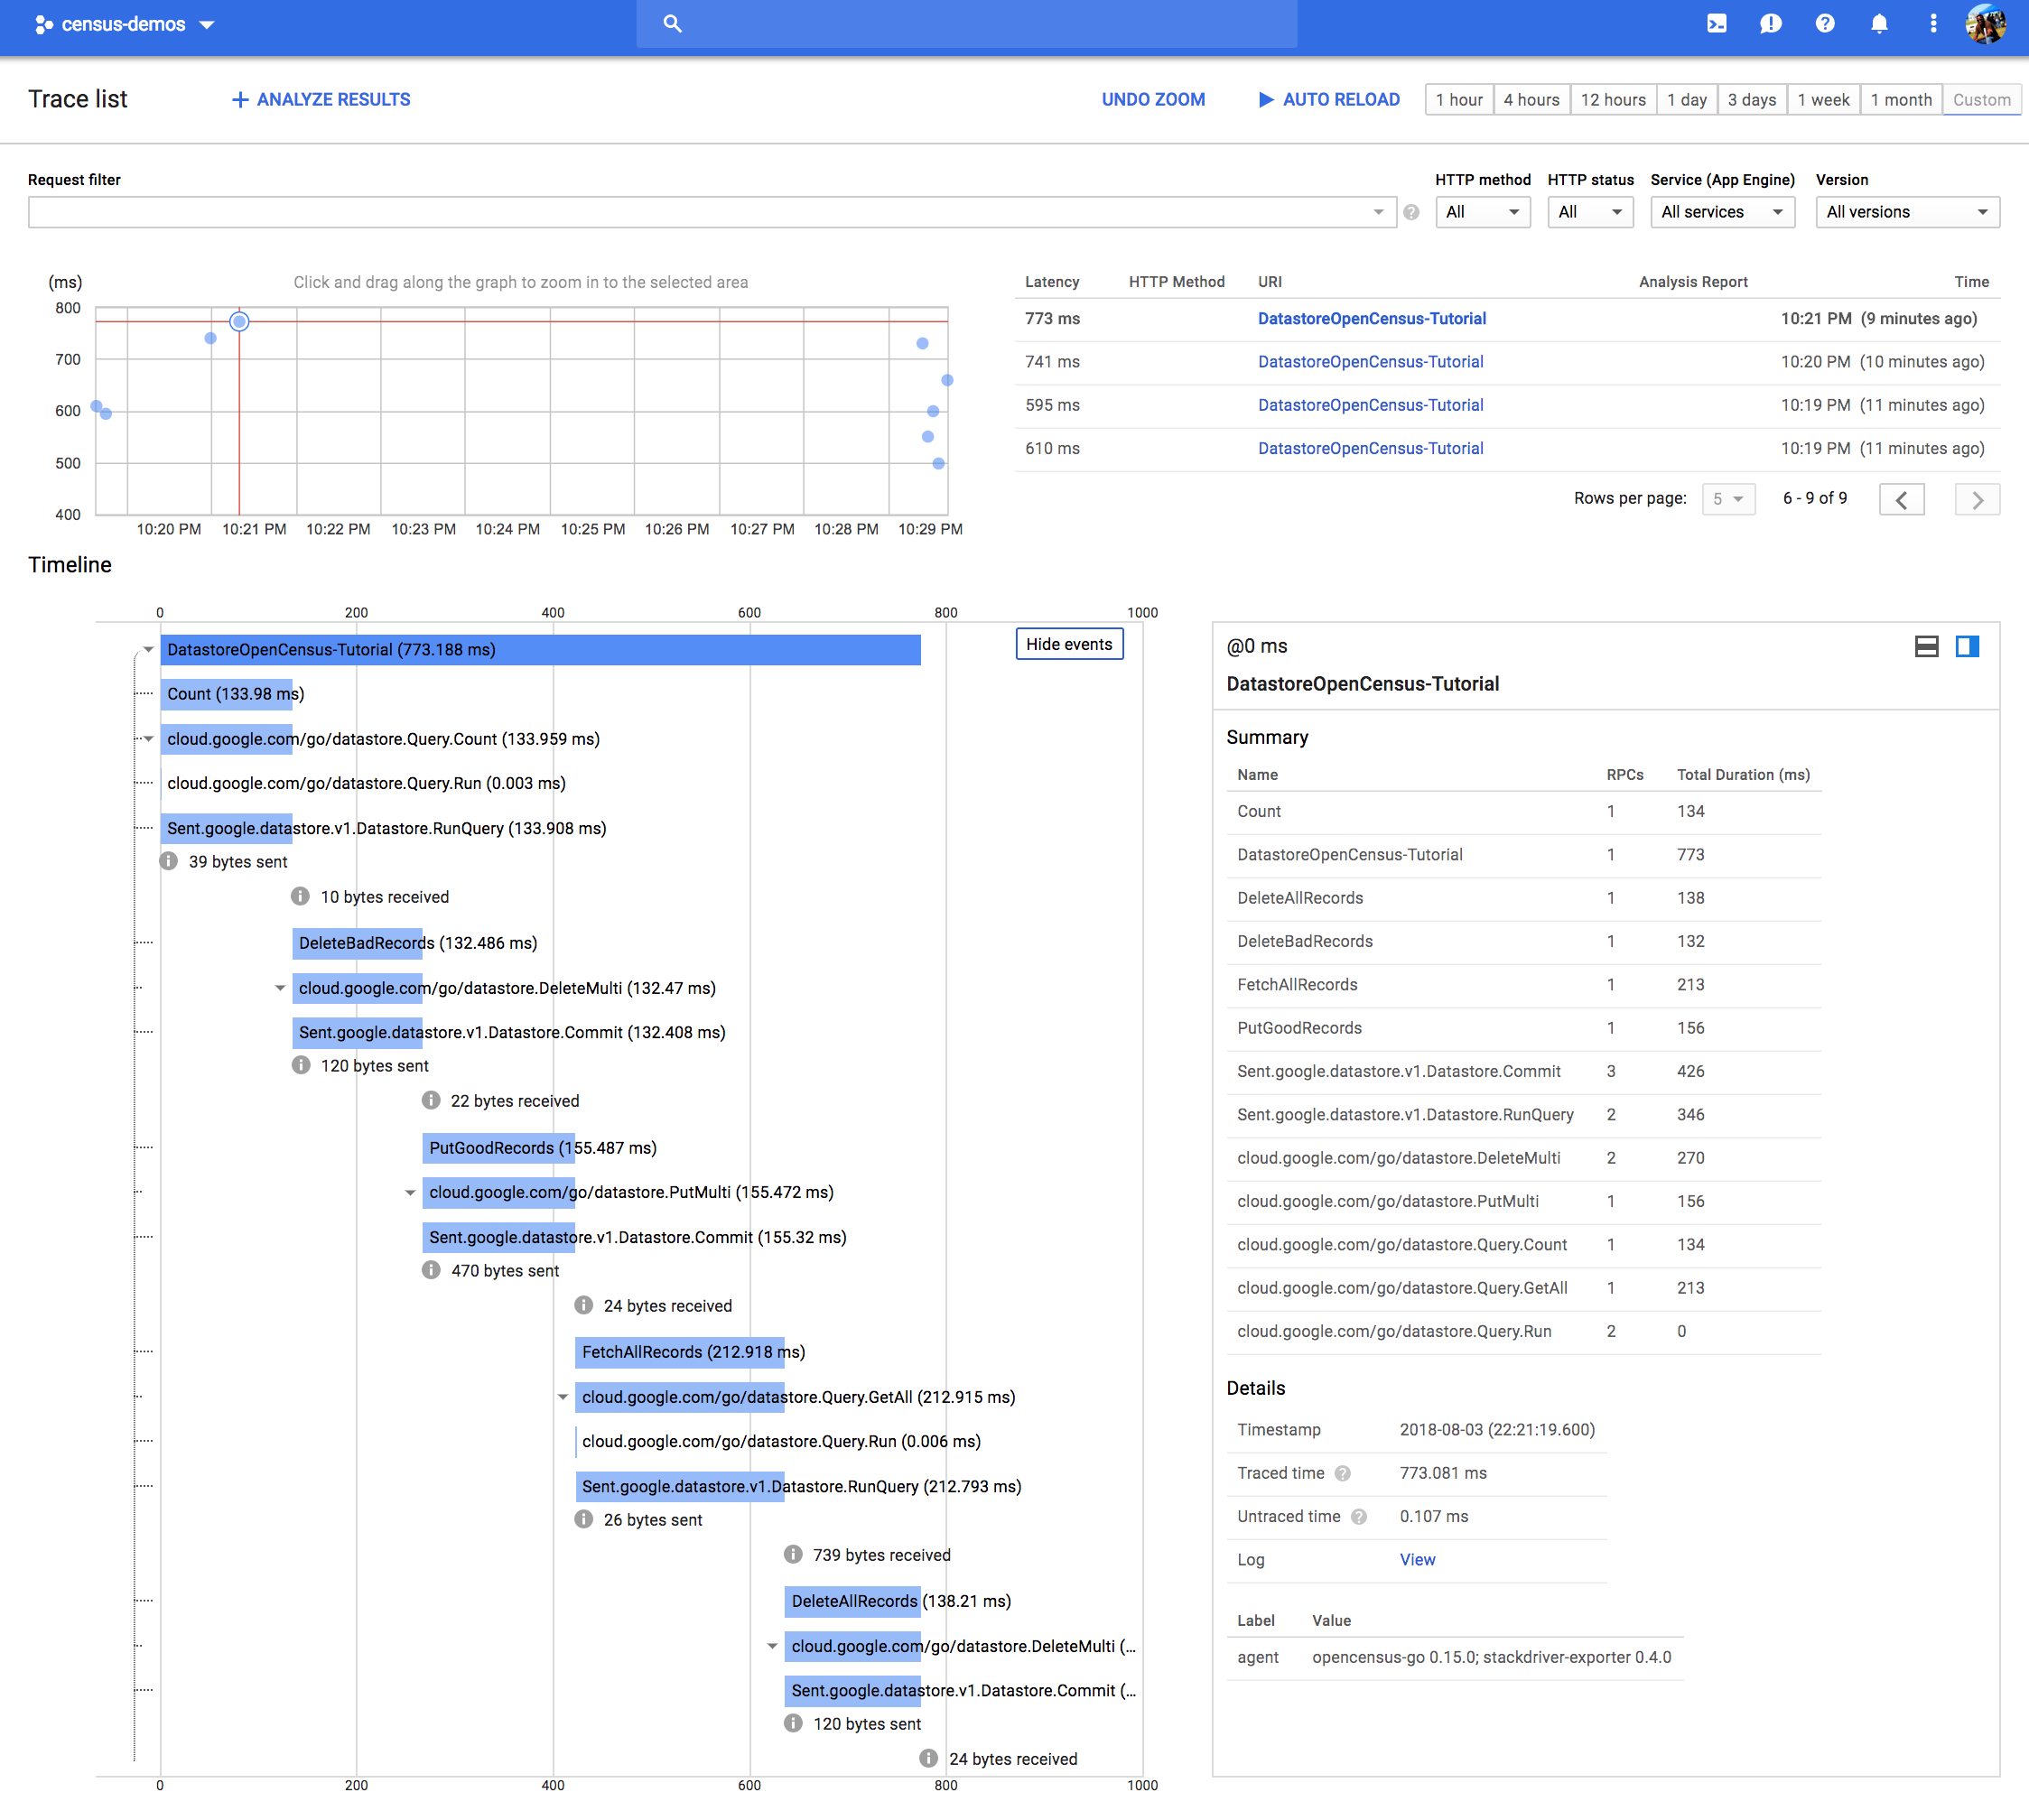The width and height of the screenshot is (2029, 1820).
Task: Select the 12 hours time range
Action: click(x=1613, y=99)
